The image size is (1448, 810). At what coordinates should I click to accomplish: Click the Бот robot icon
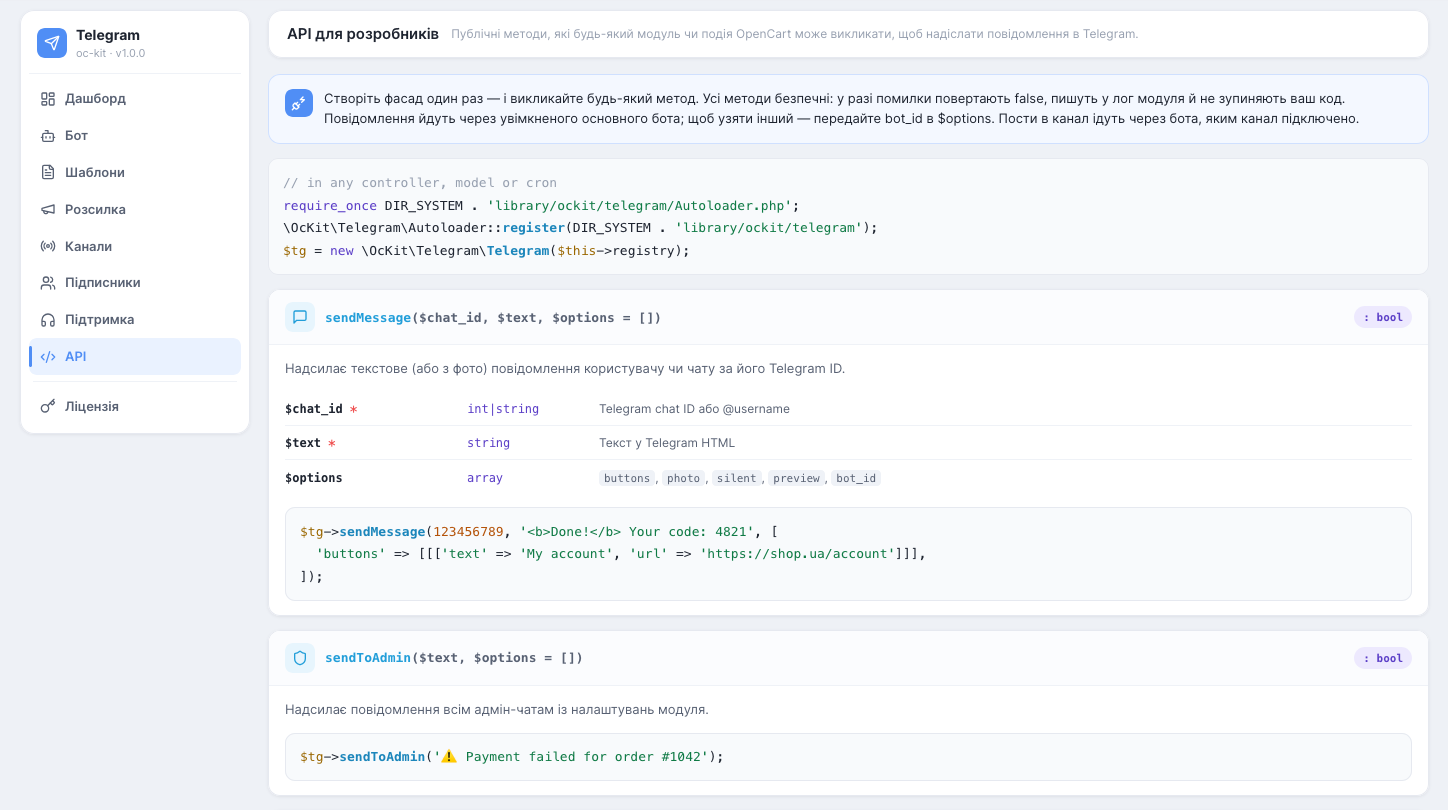(x=48, y=136)
